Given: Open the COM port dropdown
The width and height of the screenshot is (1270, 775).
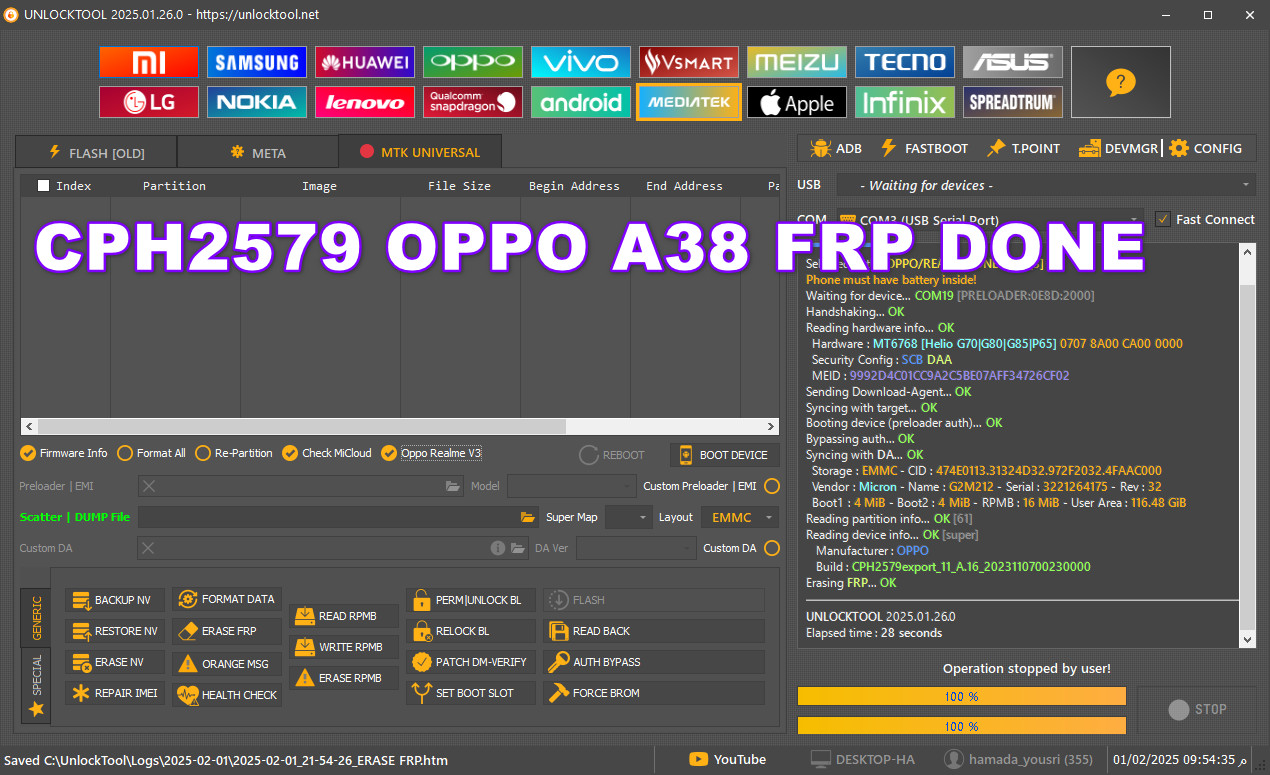Looking at the screenshot, I should coord(990,220).
